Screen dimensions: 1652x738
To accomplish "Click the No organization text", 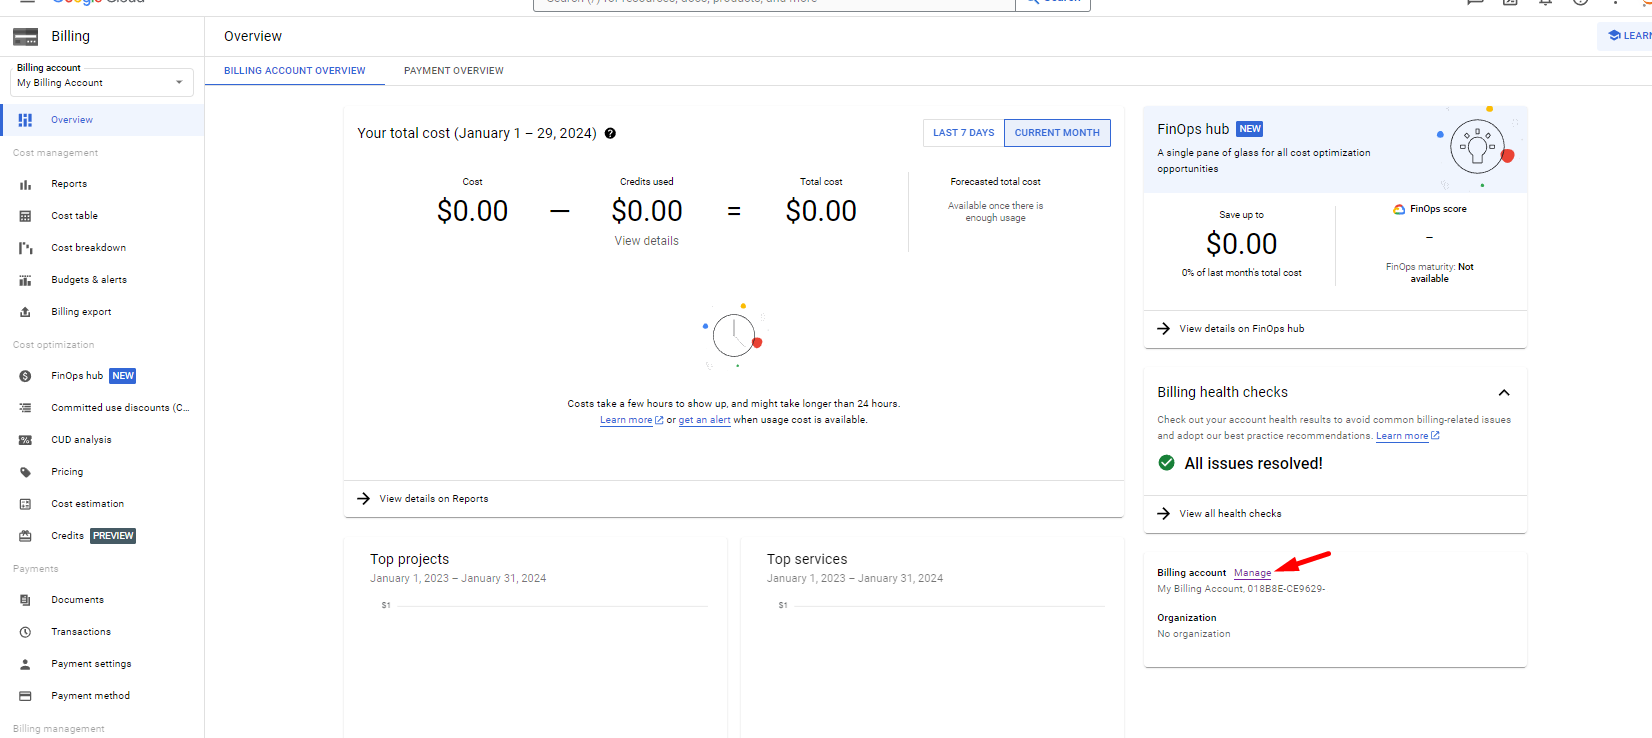I will (x=1194, y=634).
